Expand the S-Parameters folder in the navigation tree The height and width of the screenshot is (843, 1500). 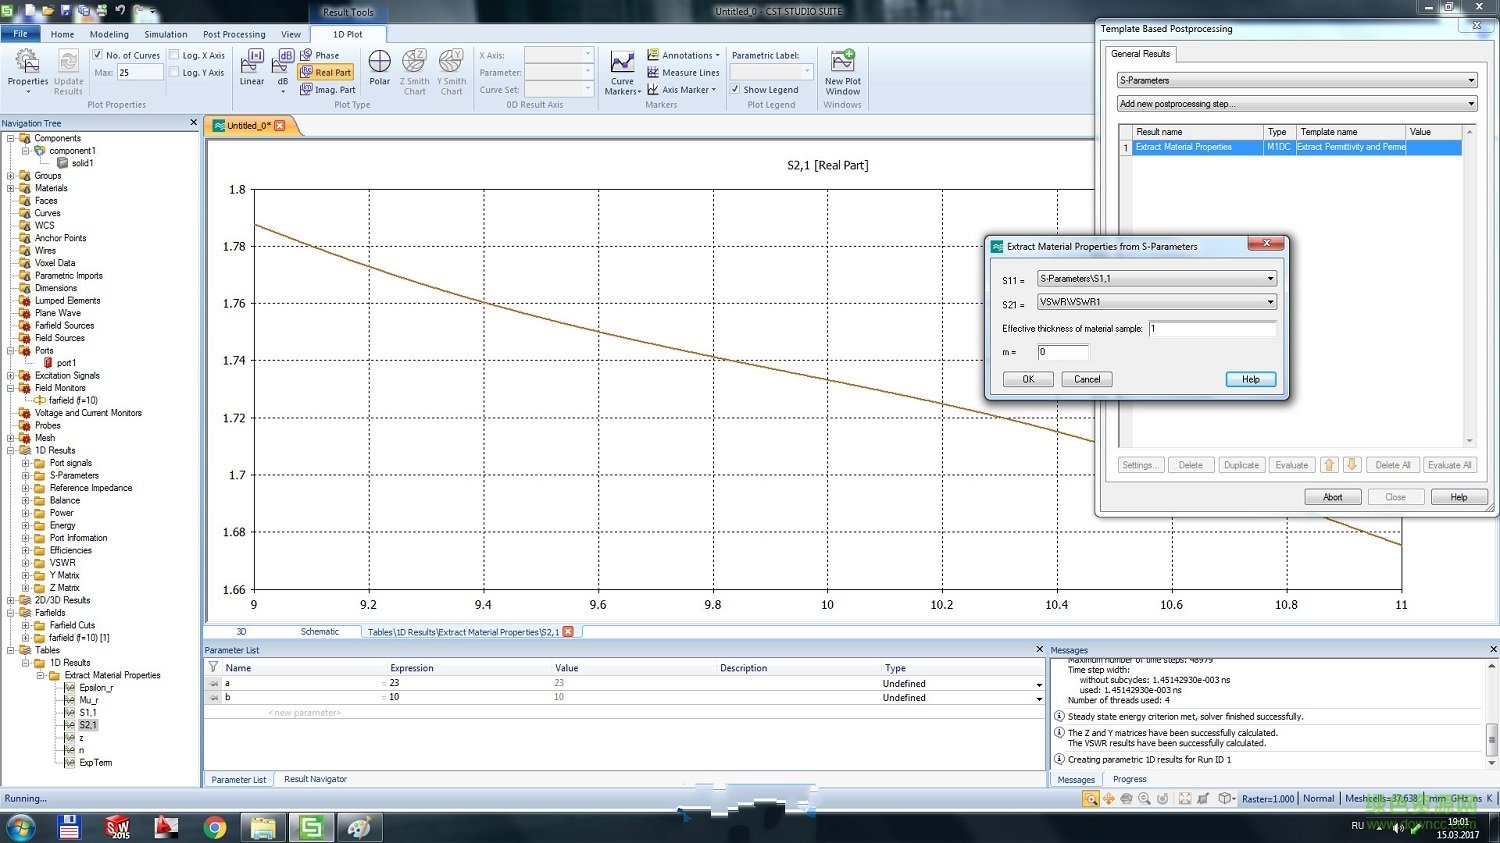[26, 476]
